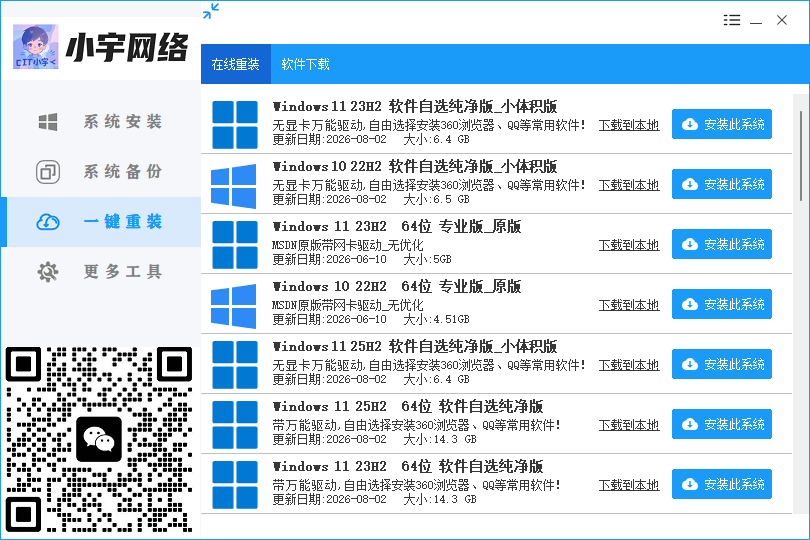Click the 一键重装 cloud icon
Image resolution: width=810 pixels, height=540 pixels.
[48, 222]
